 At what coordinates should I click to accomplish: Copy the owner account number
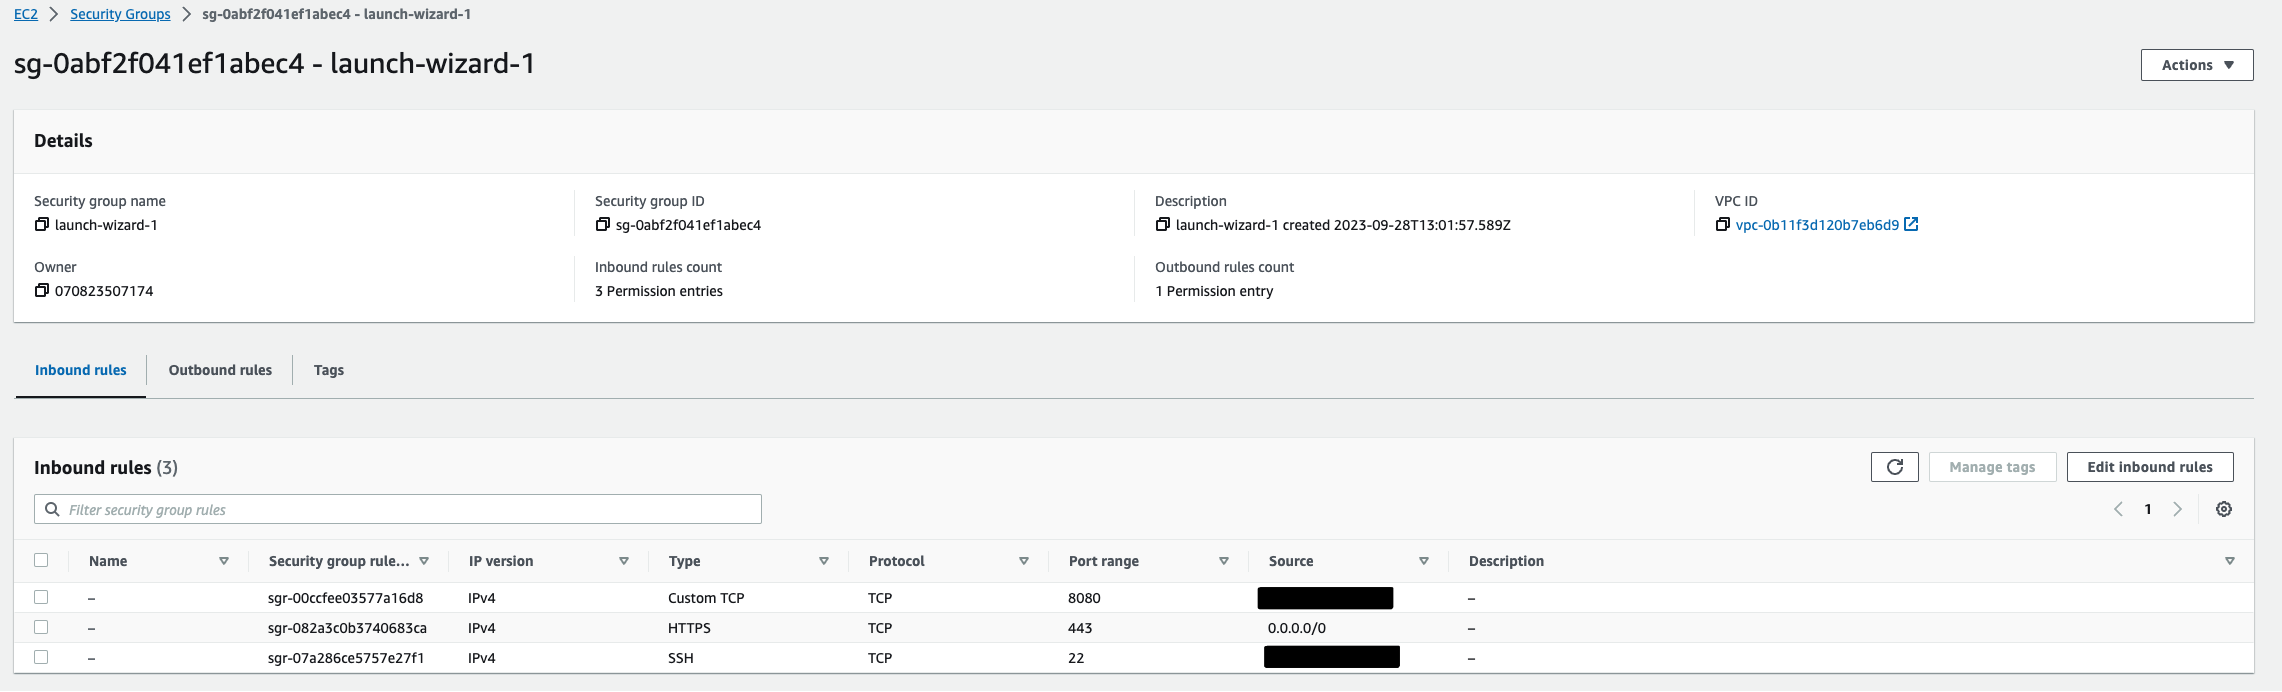tap(42, 291)
